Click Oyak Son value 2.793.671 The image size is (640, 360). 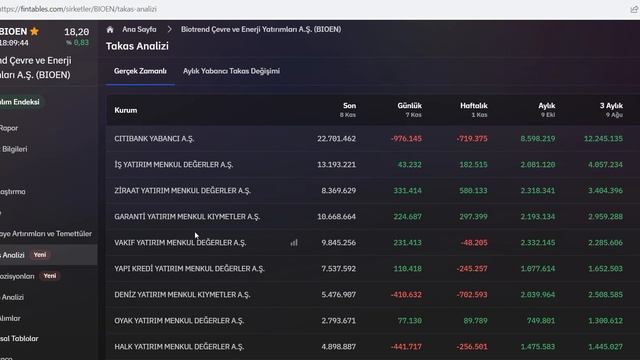[x=338, y=321]
